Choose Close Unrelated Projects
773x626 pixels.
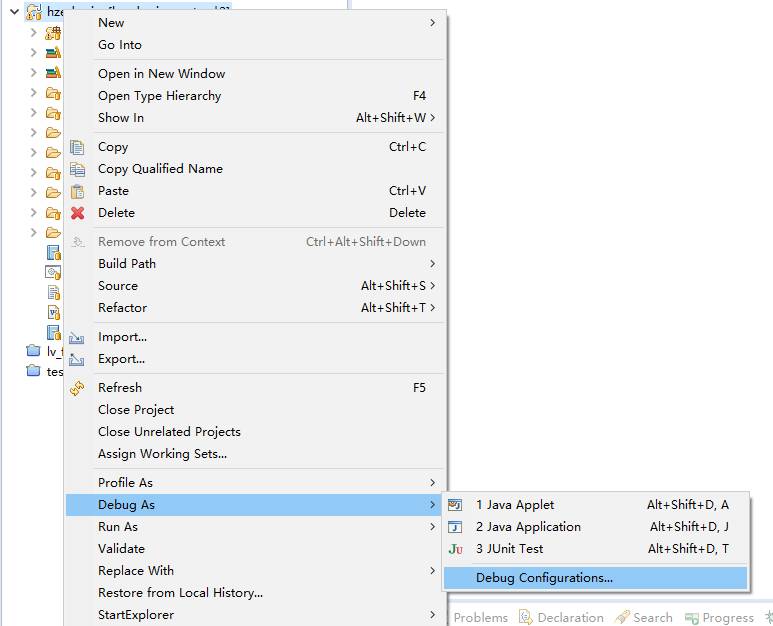point(255,432)
